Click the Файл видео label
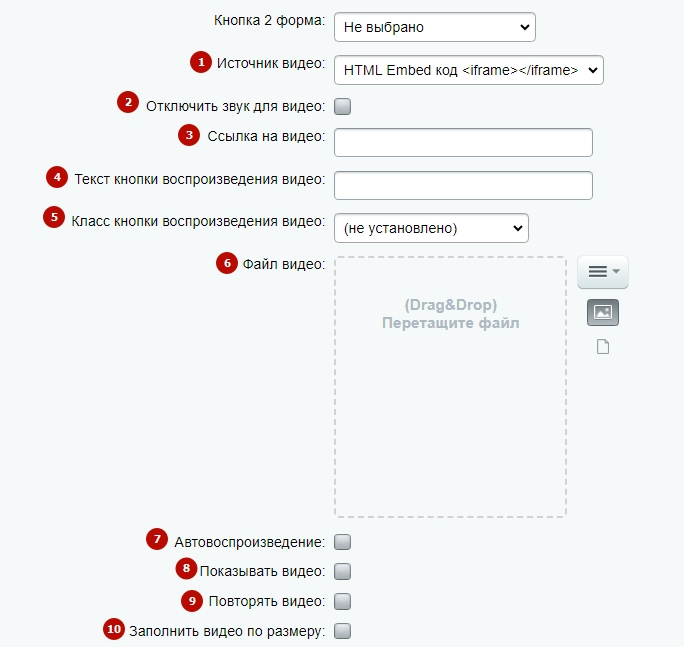This screenshot has height=647, width=684. click(284, 264)
